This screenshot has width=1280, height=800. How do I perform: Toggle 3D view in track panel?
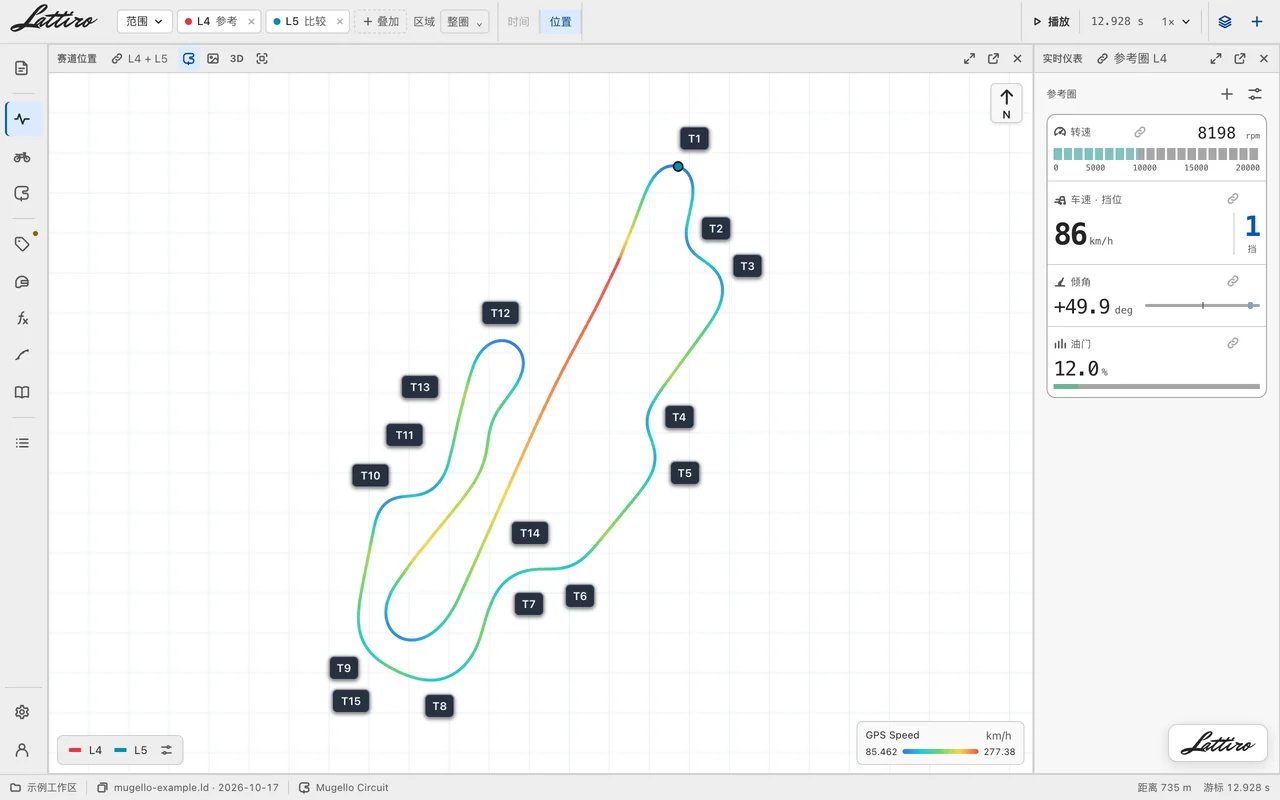tap(237, 59)
